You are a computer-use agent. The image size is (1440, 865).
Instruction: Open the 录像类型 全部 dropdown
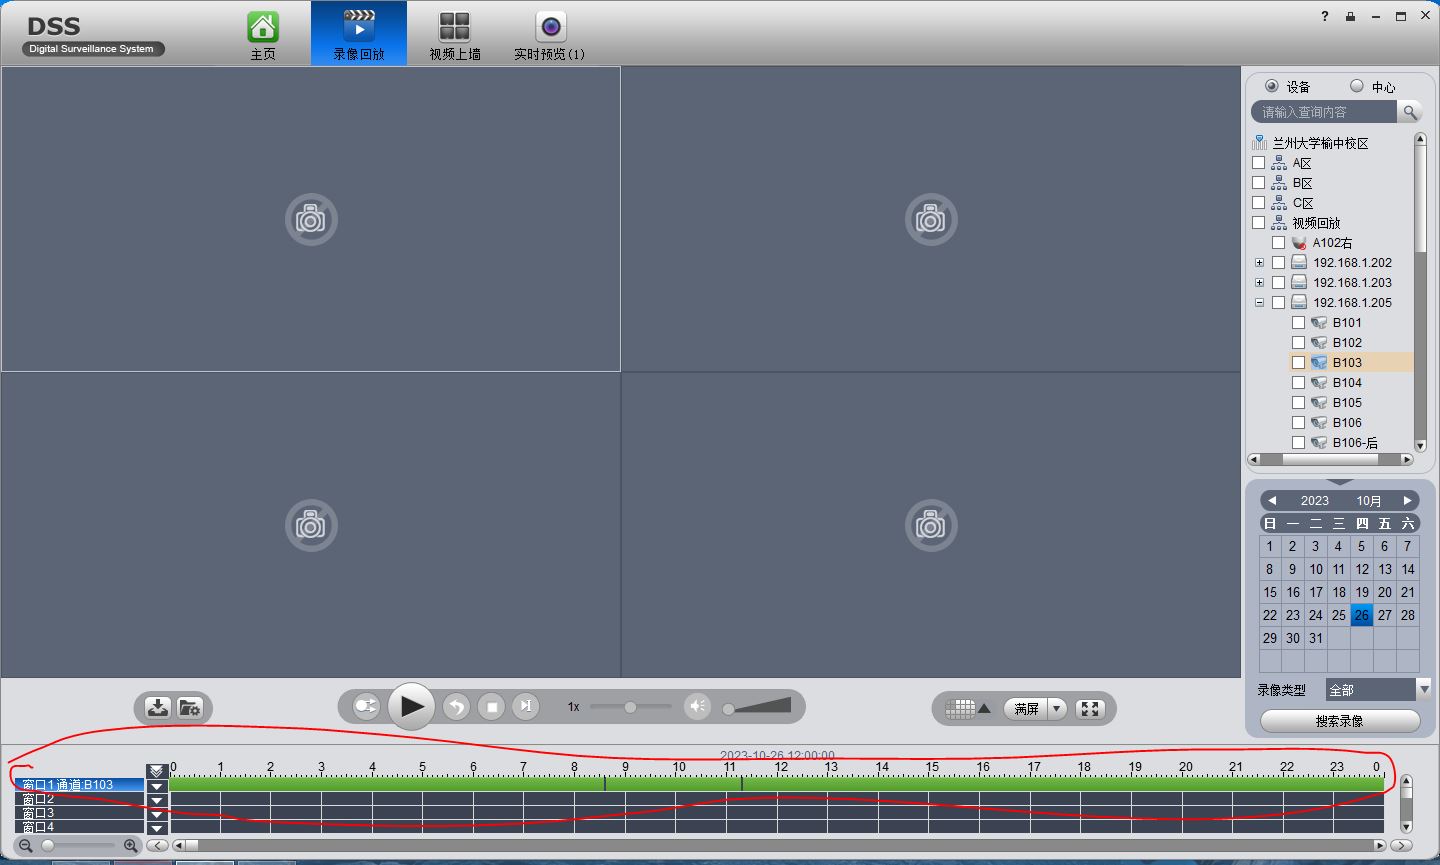(1378, 689)
